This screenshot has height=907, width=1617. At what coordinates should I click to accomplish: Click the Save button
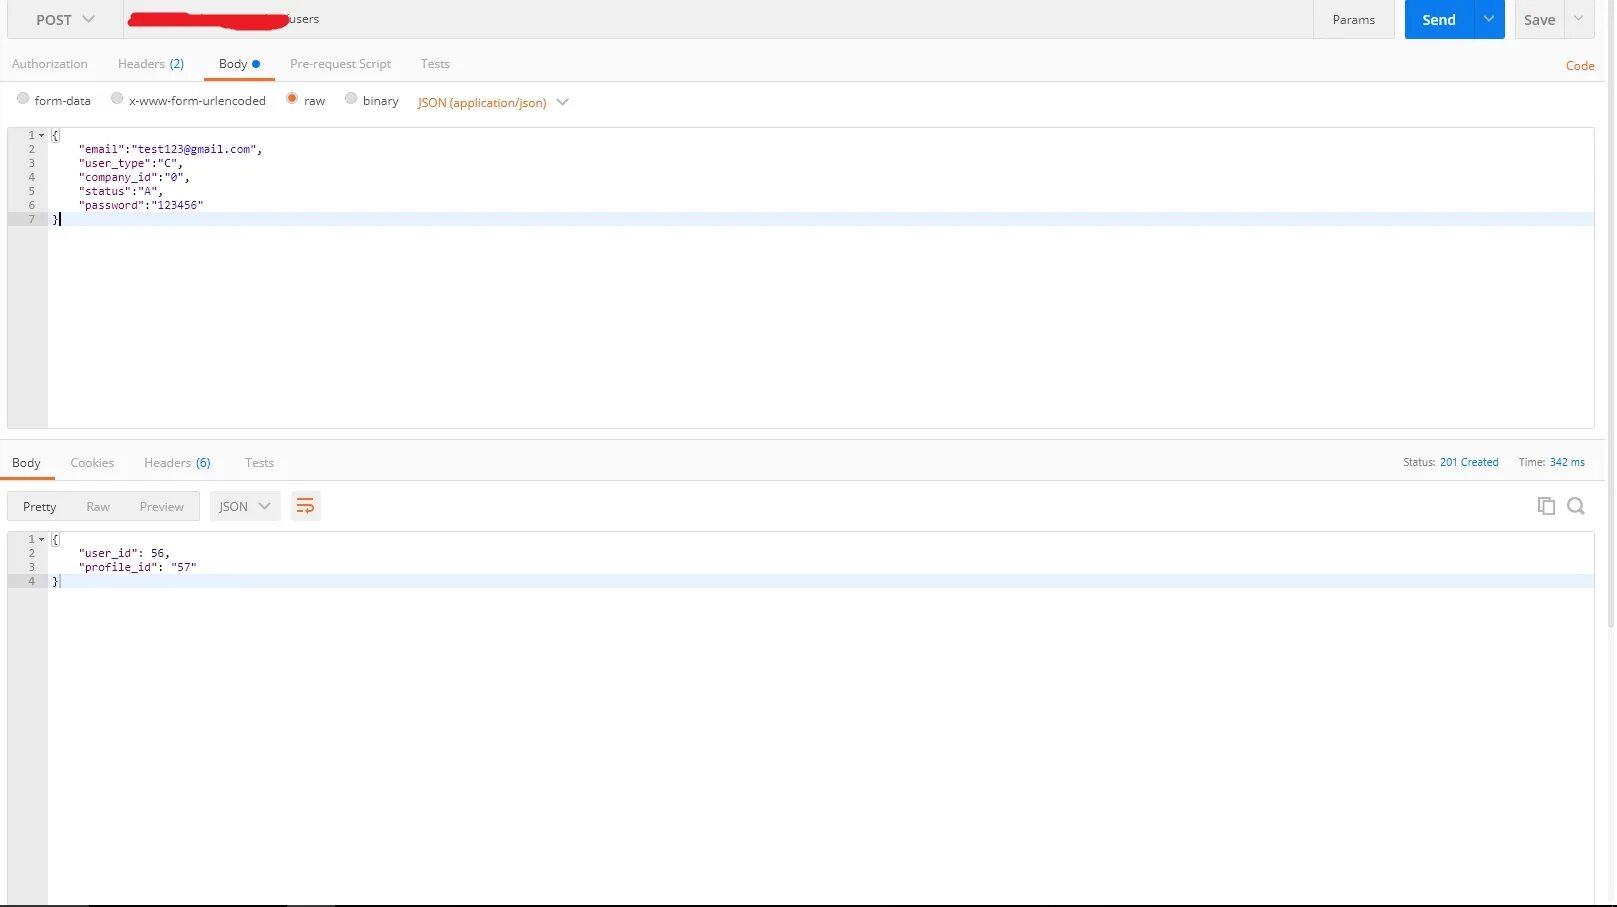coord(1540,19)
